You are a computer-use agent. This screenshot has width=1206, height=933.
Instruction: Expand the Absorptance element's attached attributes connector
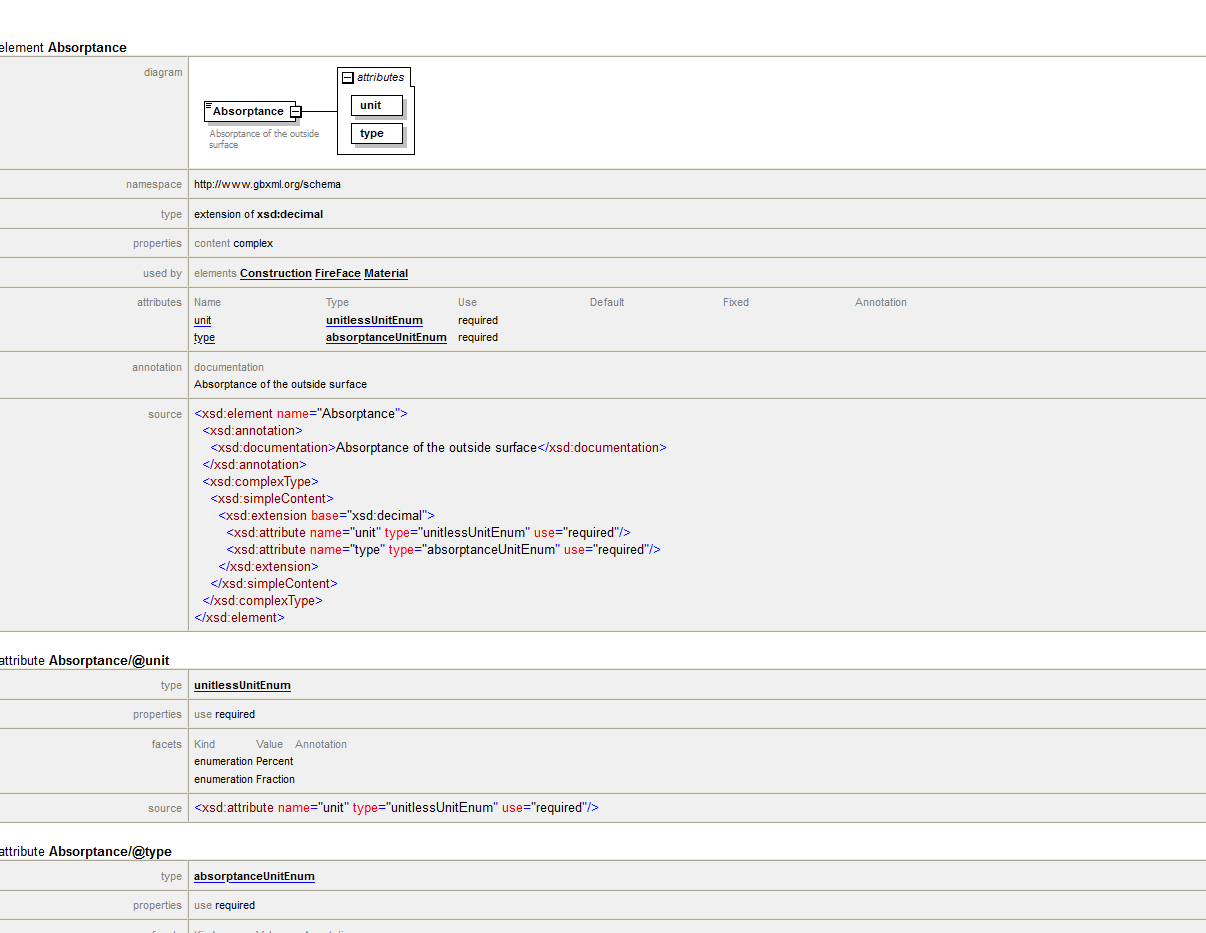pos(295,112)
